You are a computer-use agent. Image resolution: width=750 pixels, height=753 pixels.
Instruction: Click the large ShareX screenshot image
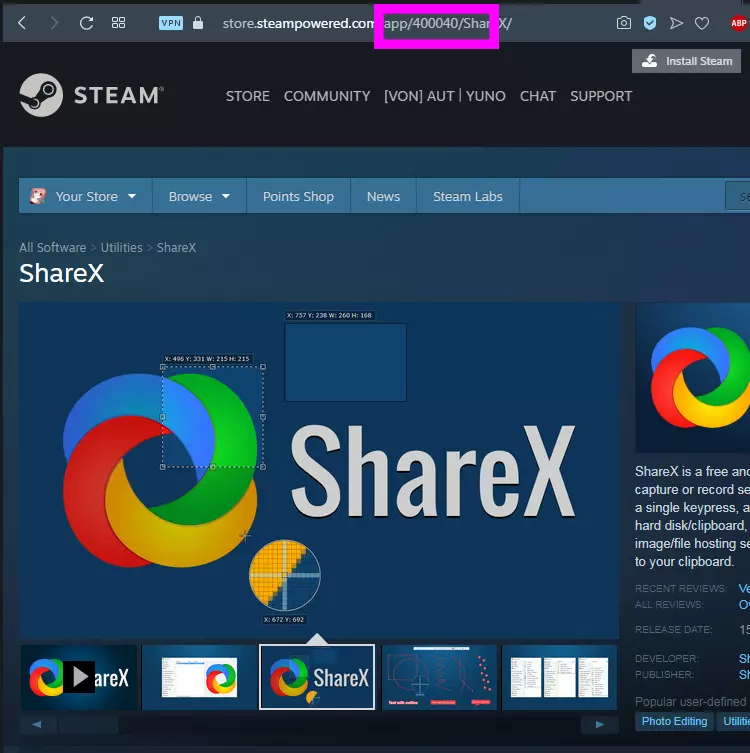(x=319, y=471)
